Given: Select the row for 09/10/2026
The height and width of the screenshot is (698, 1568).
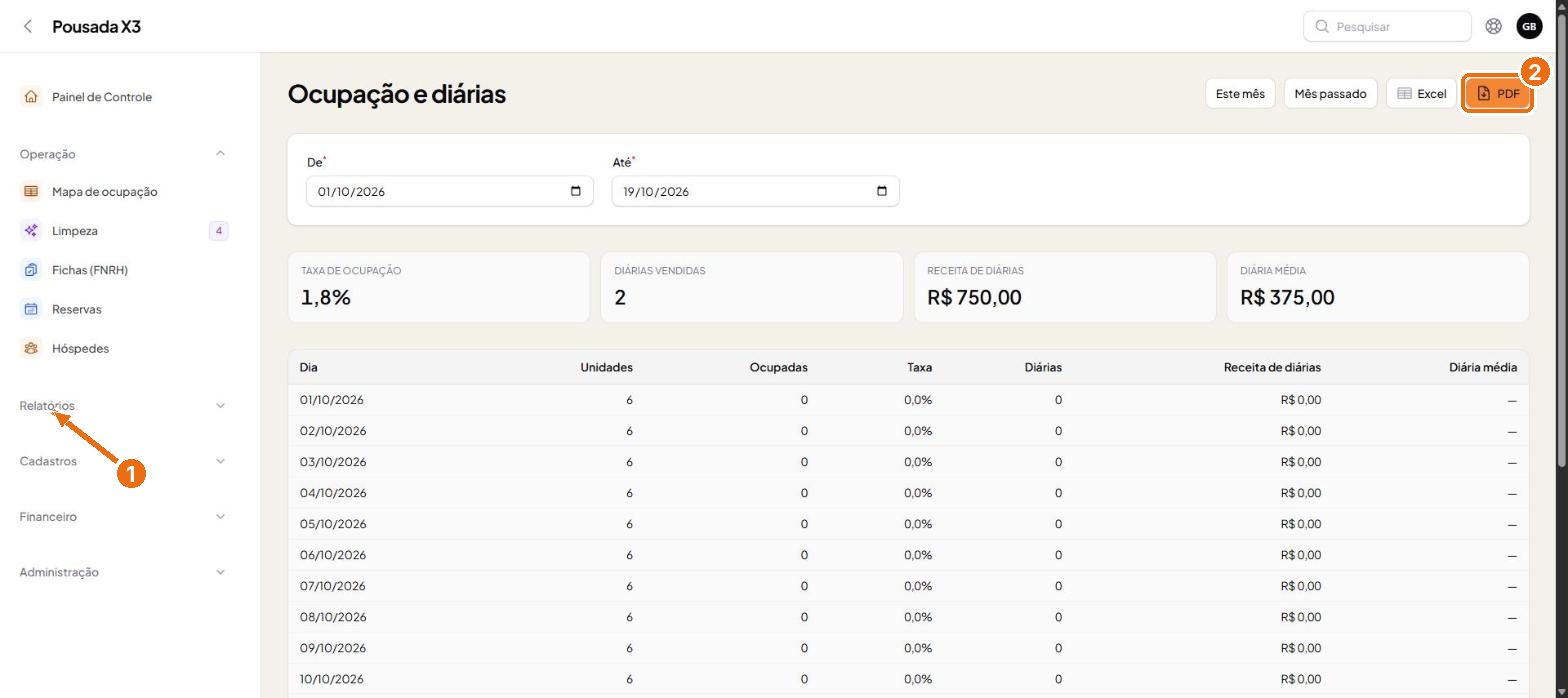Looking at the screenshot, I should [908, 648].
